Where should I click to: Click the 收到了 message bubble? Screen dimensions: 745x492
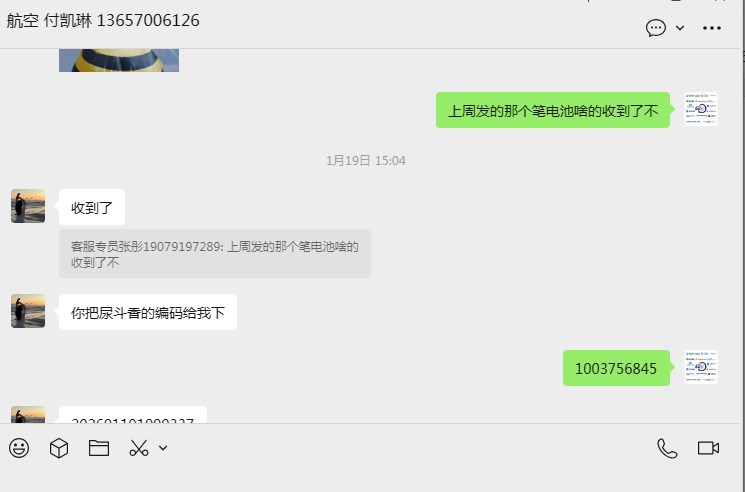[x=92, y=207]
